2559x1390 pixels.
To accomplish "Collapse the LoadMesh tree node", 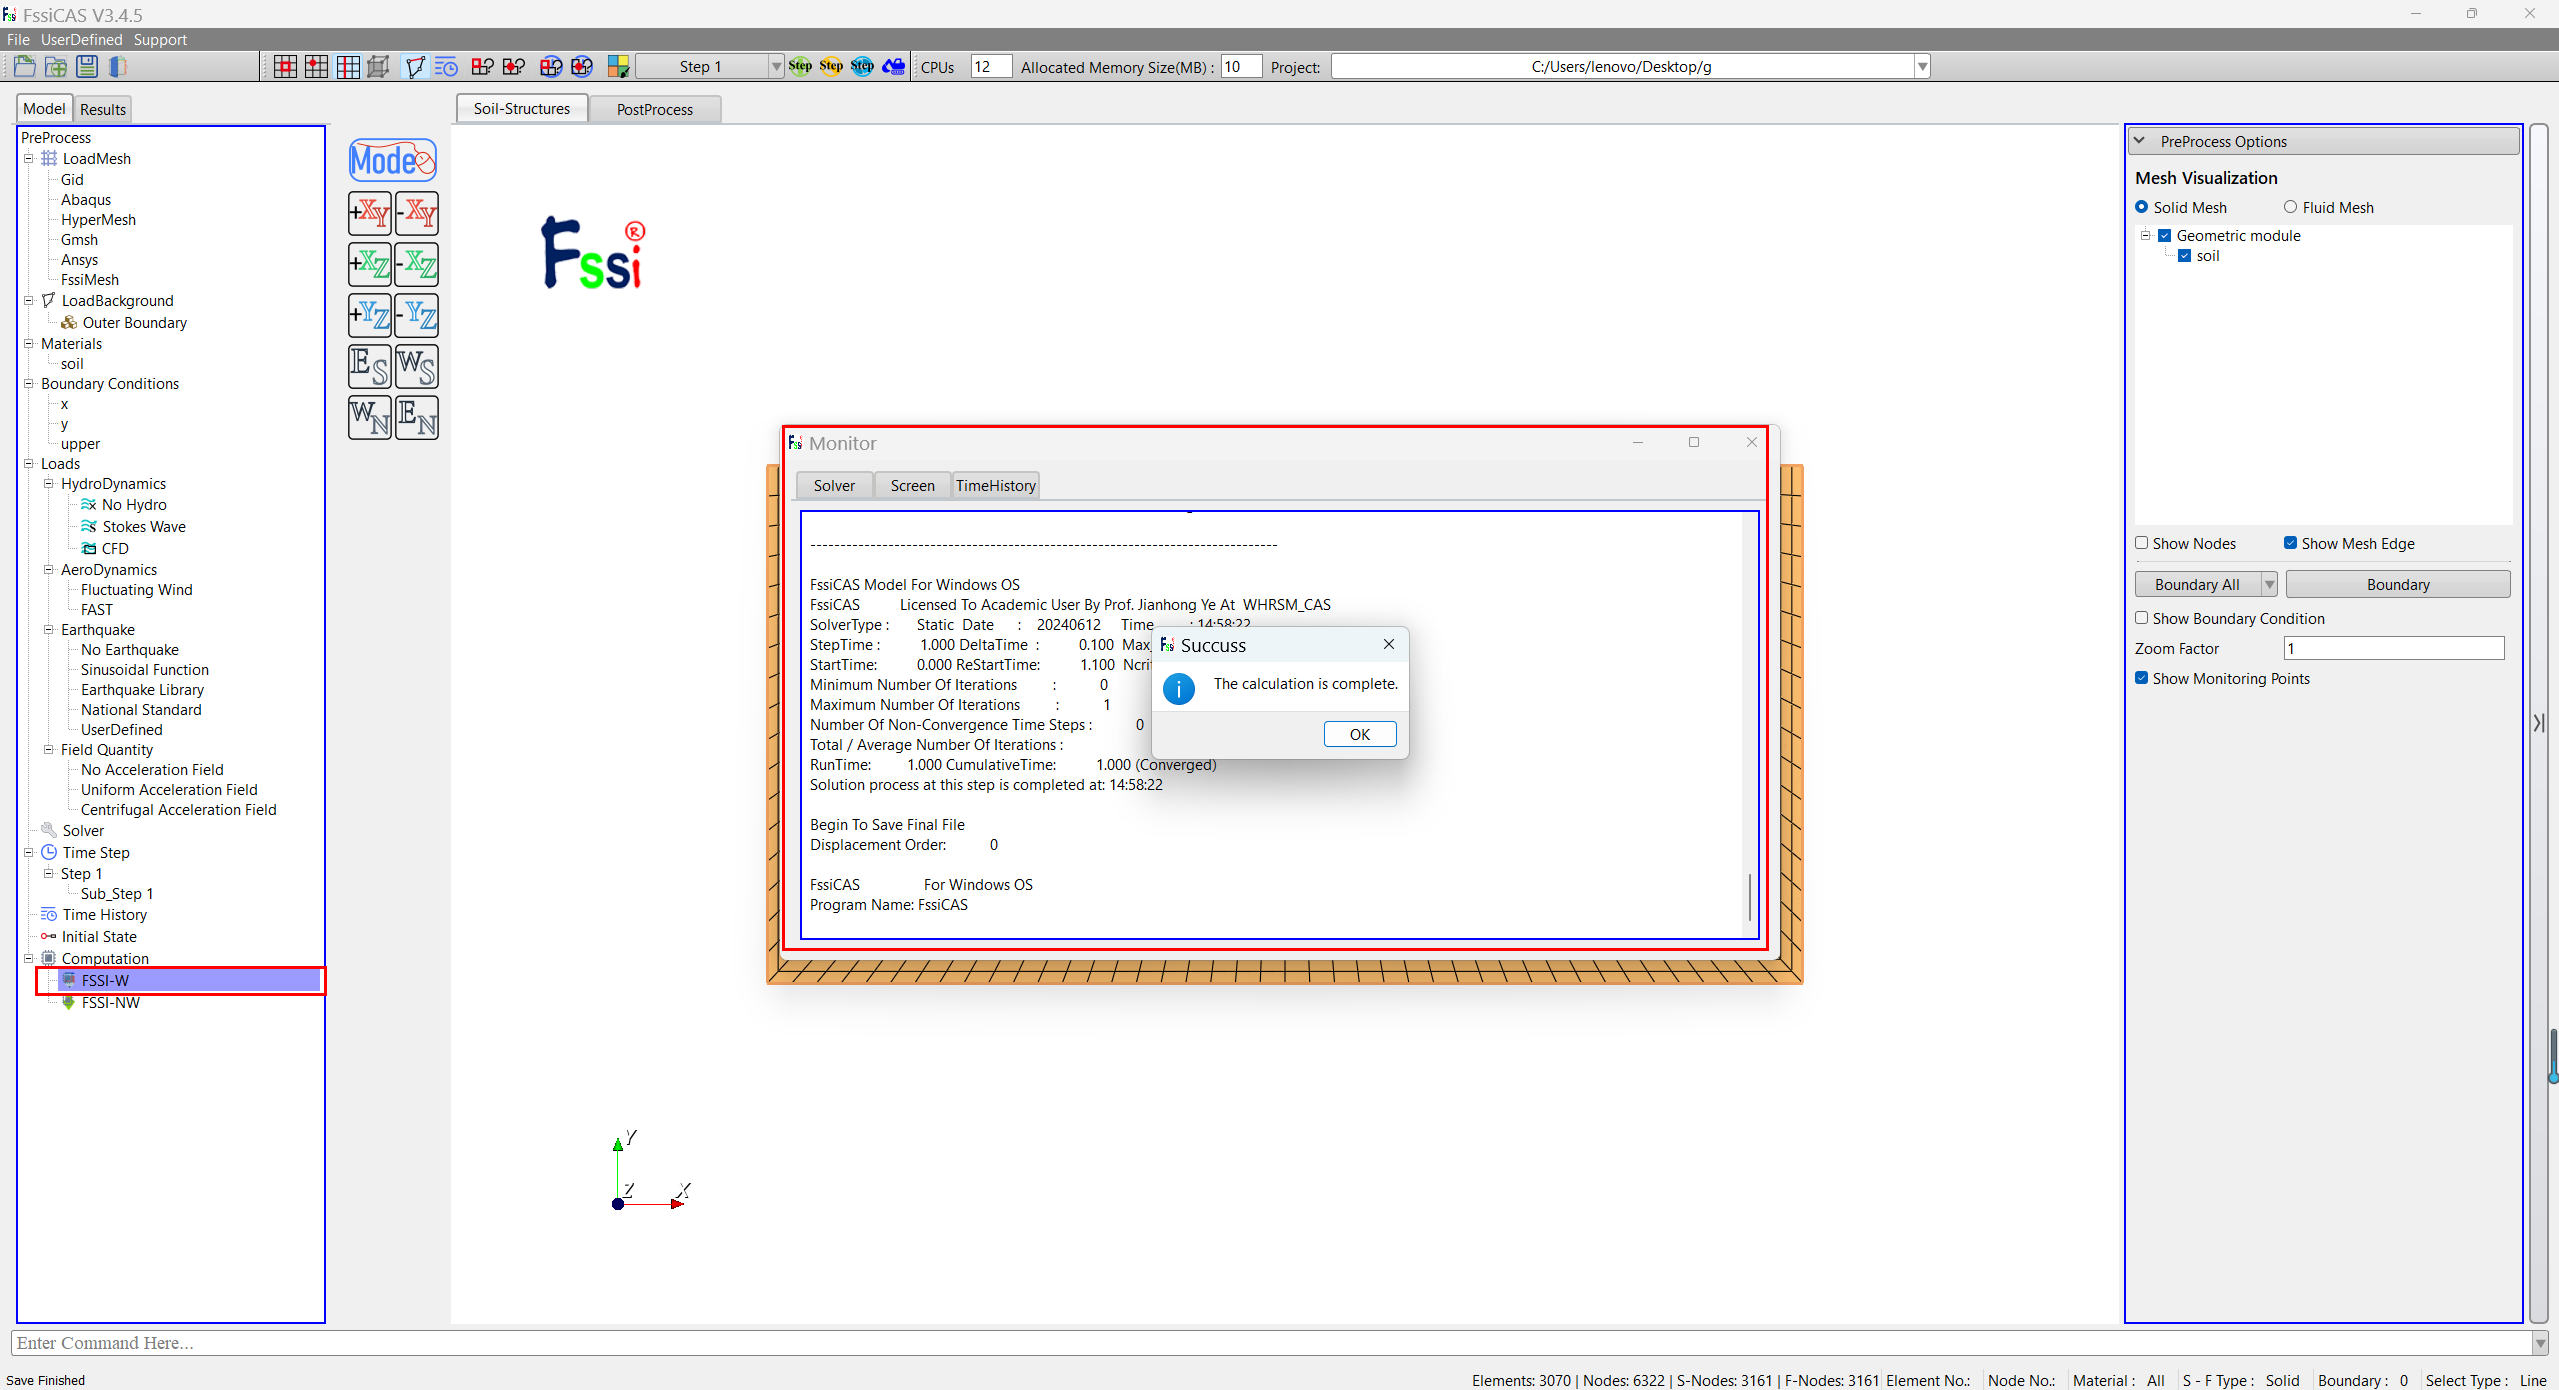I will (29, 158).
